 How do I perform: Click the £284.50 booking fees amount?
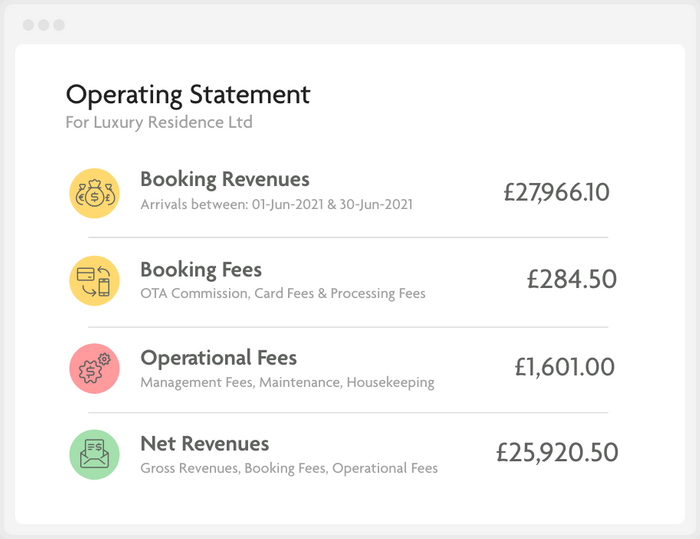[571, 279]
